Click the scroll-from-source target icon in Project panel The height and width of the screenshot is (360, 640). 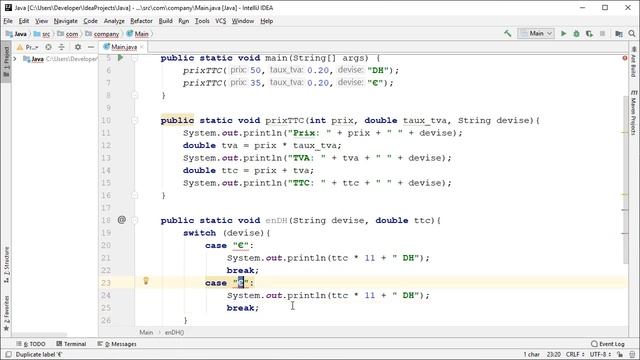(49, 47)
